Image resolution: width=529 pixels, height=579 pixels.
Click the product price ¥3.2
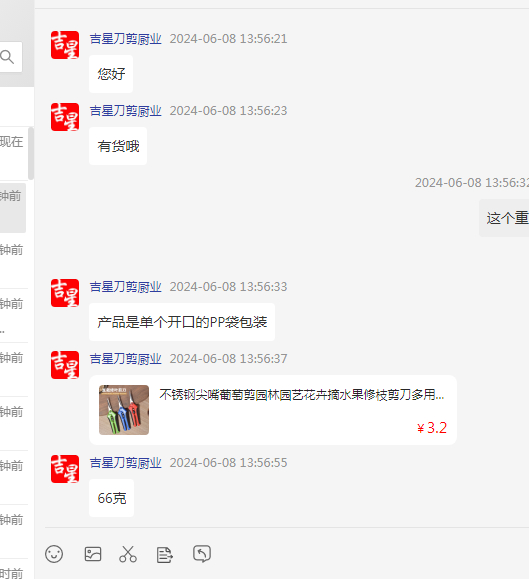pyautogui.click(x=432, y=428)
